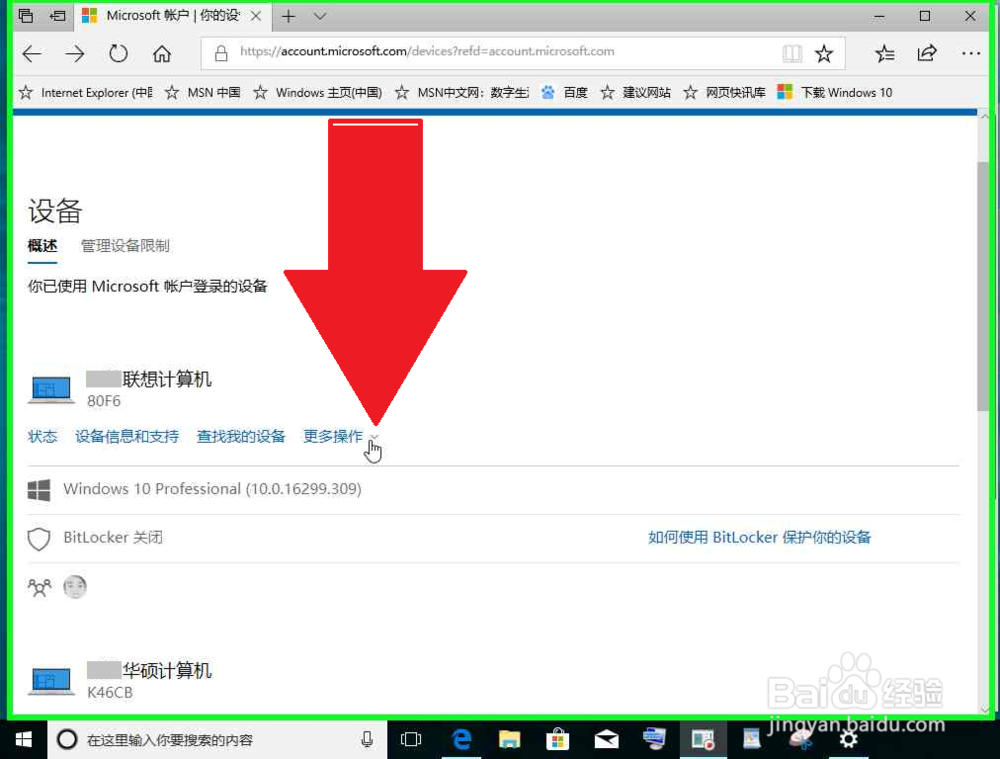
Task: Select the Microsoft 帐户 browser tab
Action: tap(172, 16)
